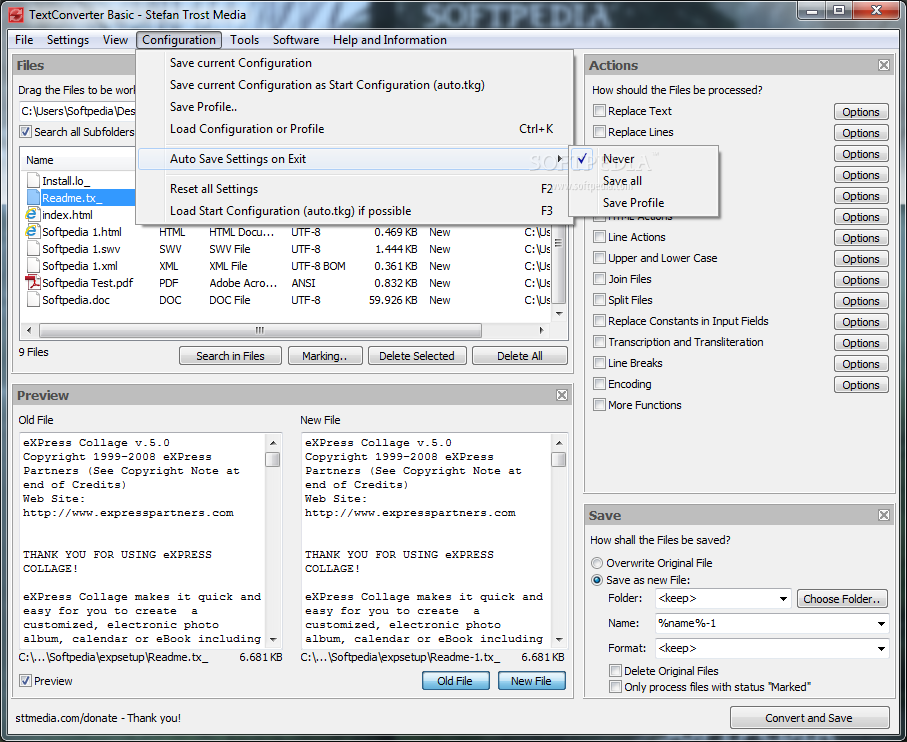The width and height of the screenshot is (907, 742).
Task: Check Upper and Lower Case
Action: 599,258
